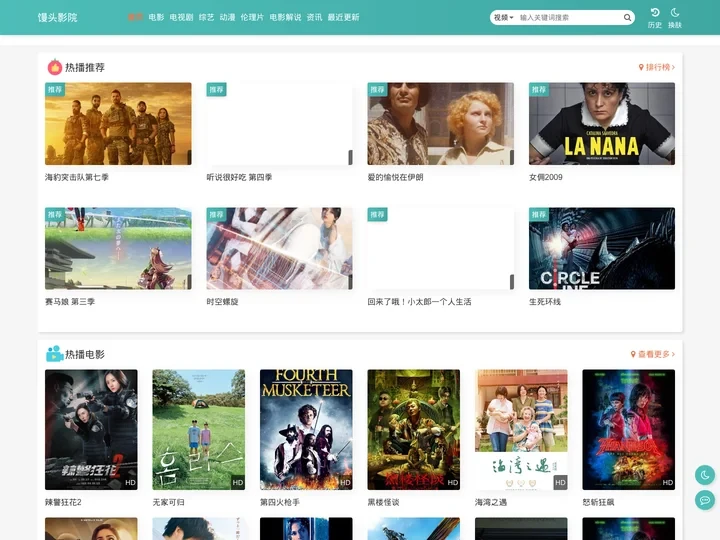720x540 pixels.
Task: Open the 伦理片 menu item
Action: (252, 17)
